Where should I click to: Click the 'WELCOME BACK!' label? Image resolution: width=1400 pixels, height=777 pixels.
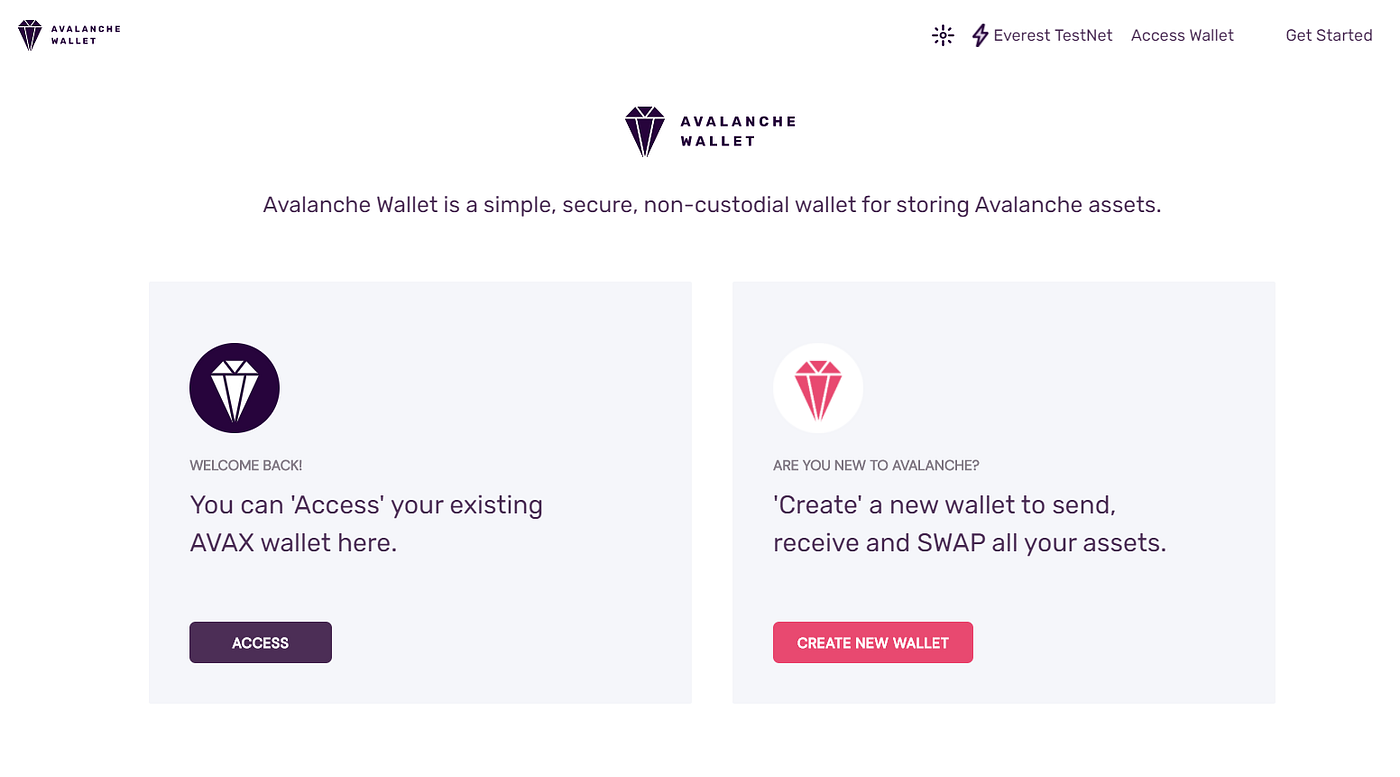click(246, 466)
